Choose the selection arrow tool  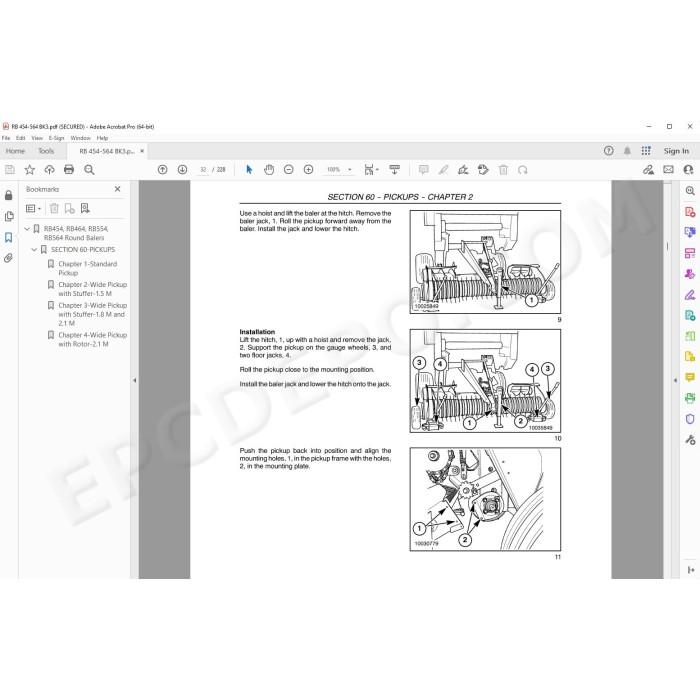pyautogui.click(x=249, y=170)
